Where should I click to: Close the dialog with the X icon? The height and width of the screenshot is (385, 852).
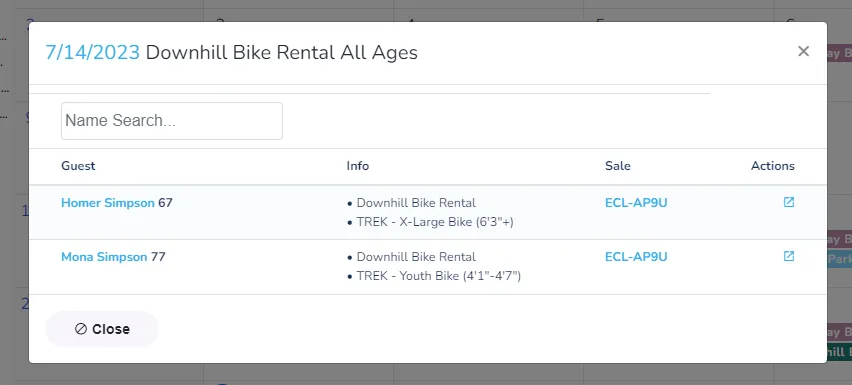pyautogui.click(x=803, y=51)
